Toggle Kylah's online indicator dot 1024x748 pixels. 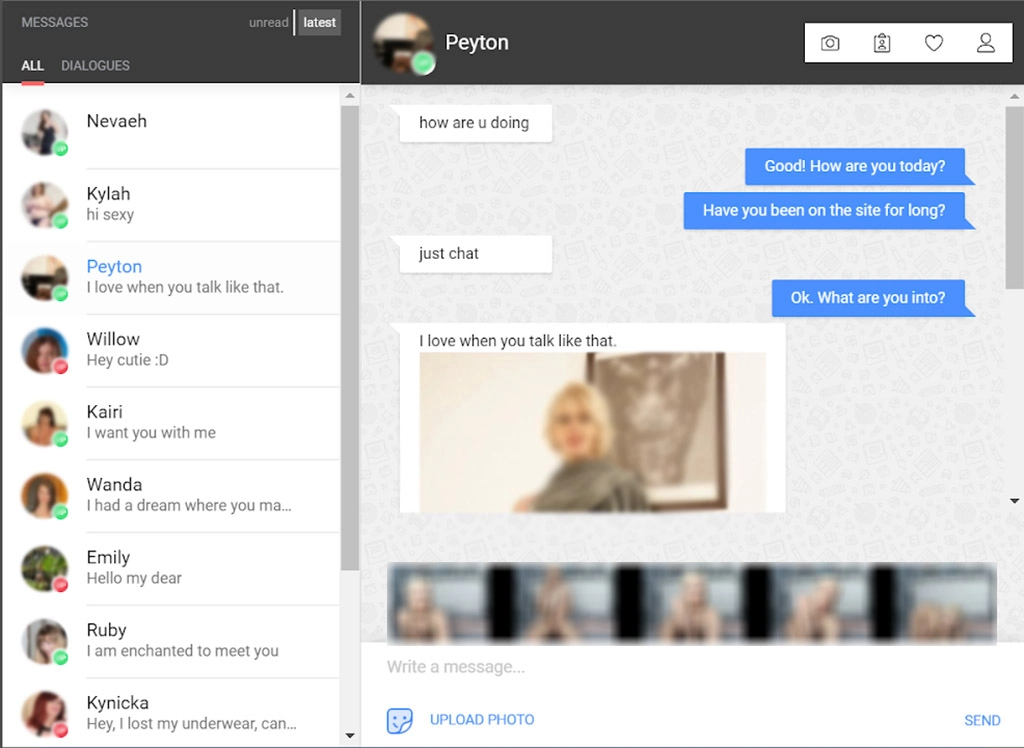coord(58,221)
